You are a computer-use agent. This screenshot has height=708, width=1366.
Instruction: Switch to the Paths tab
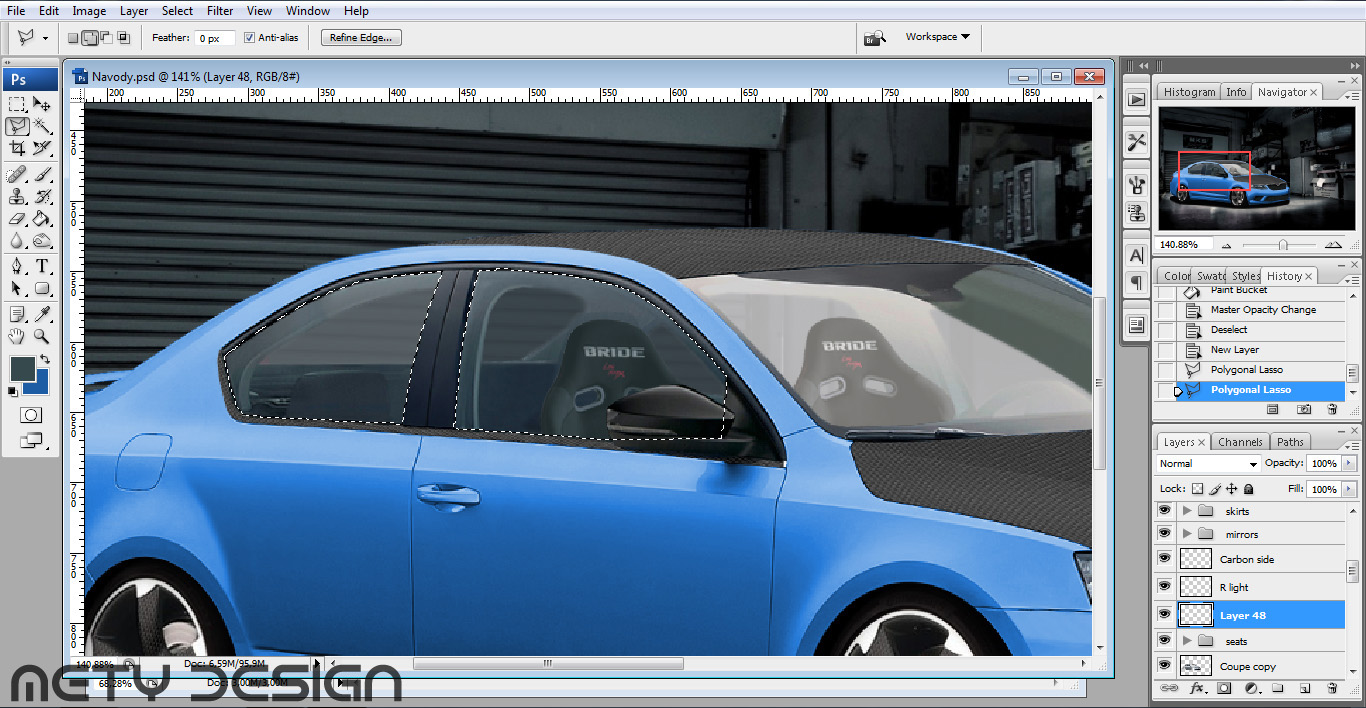(1290, 442)
